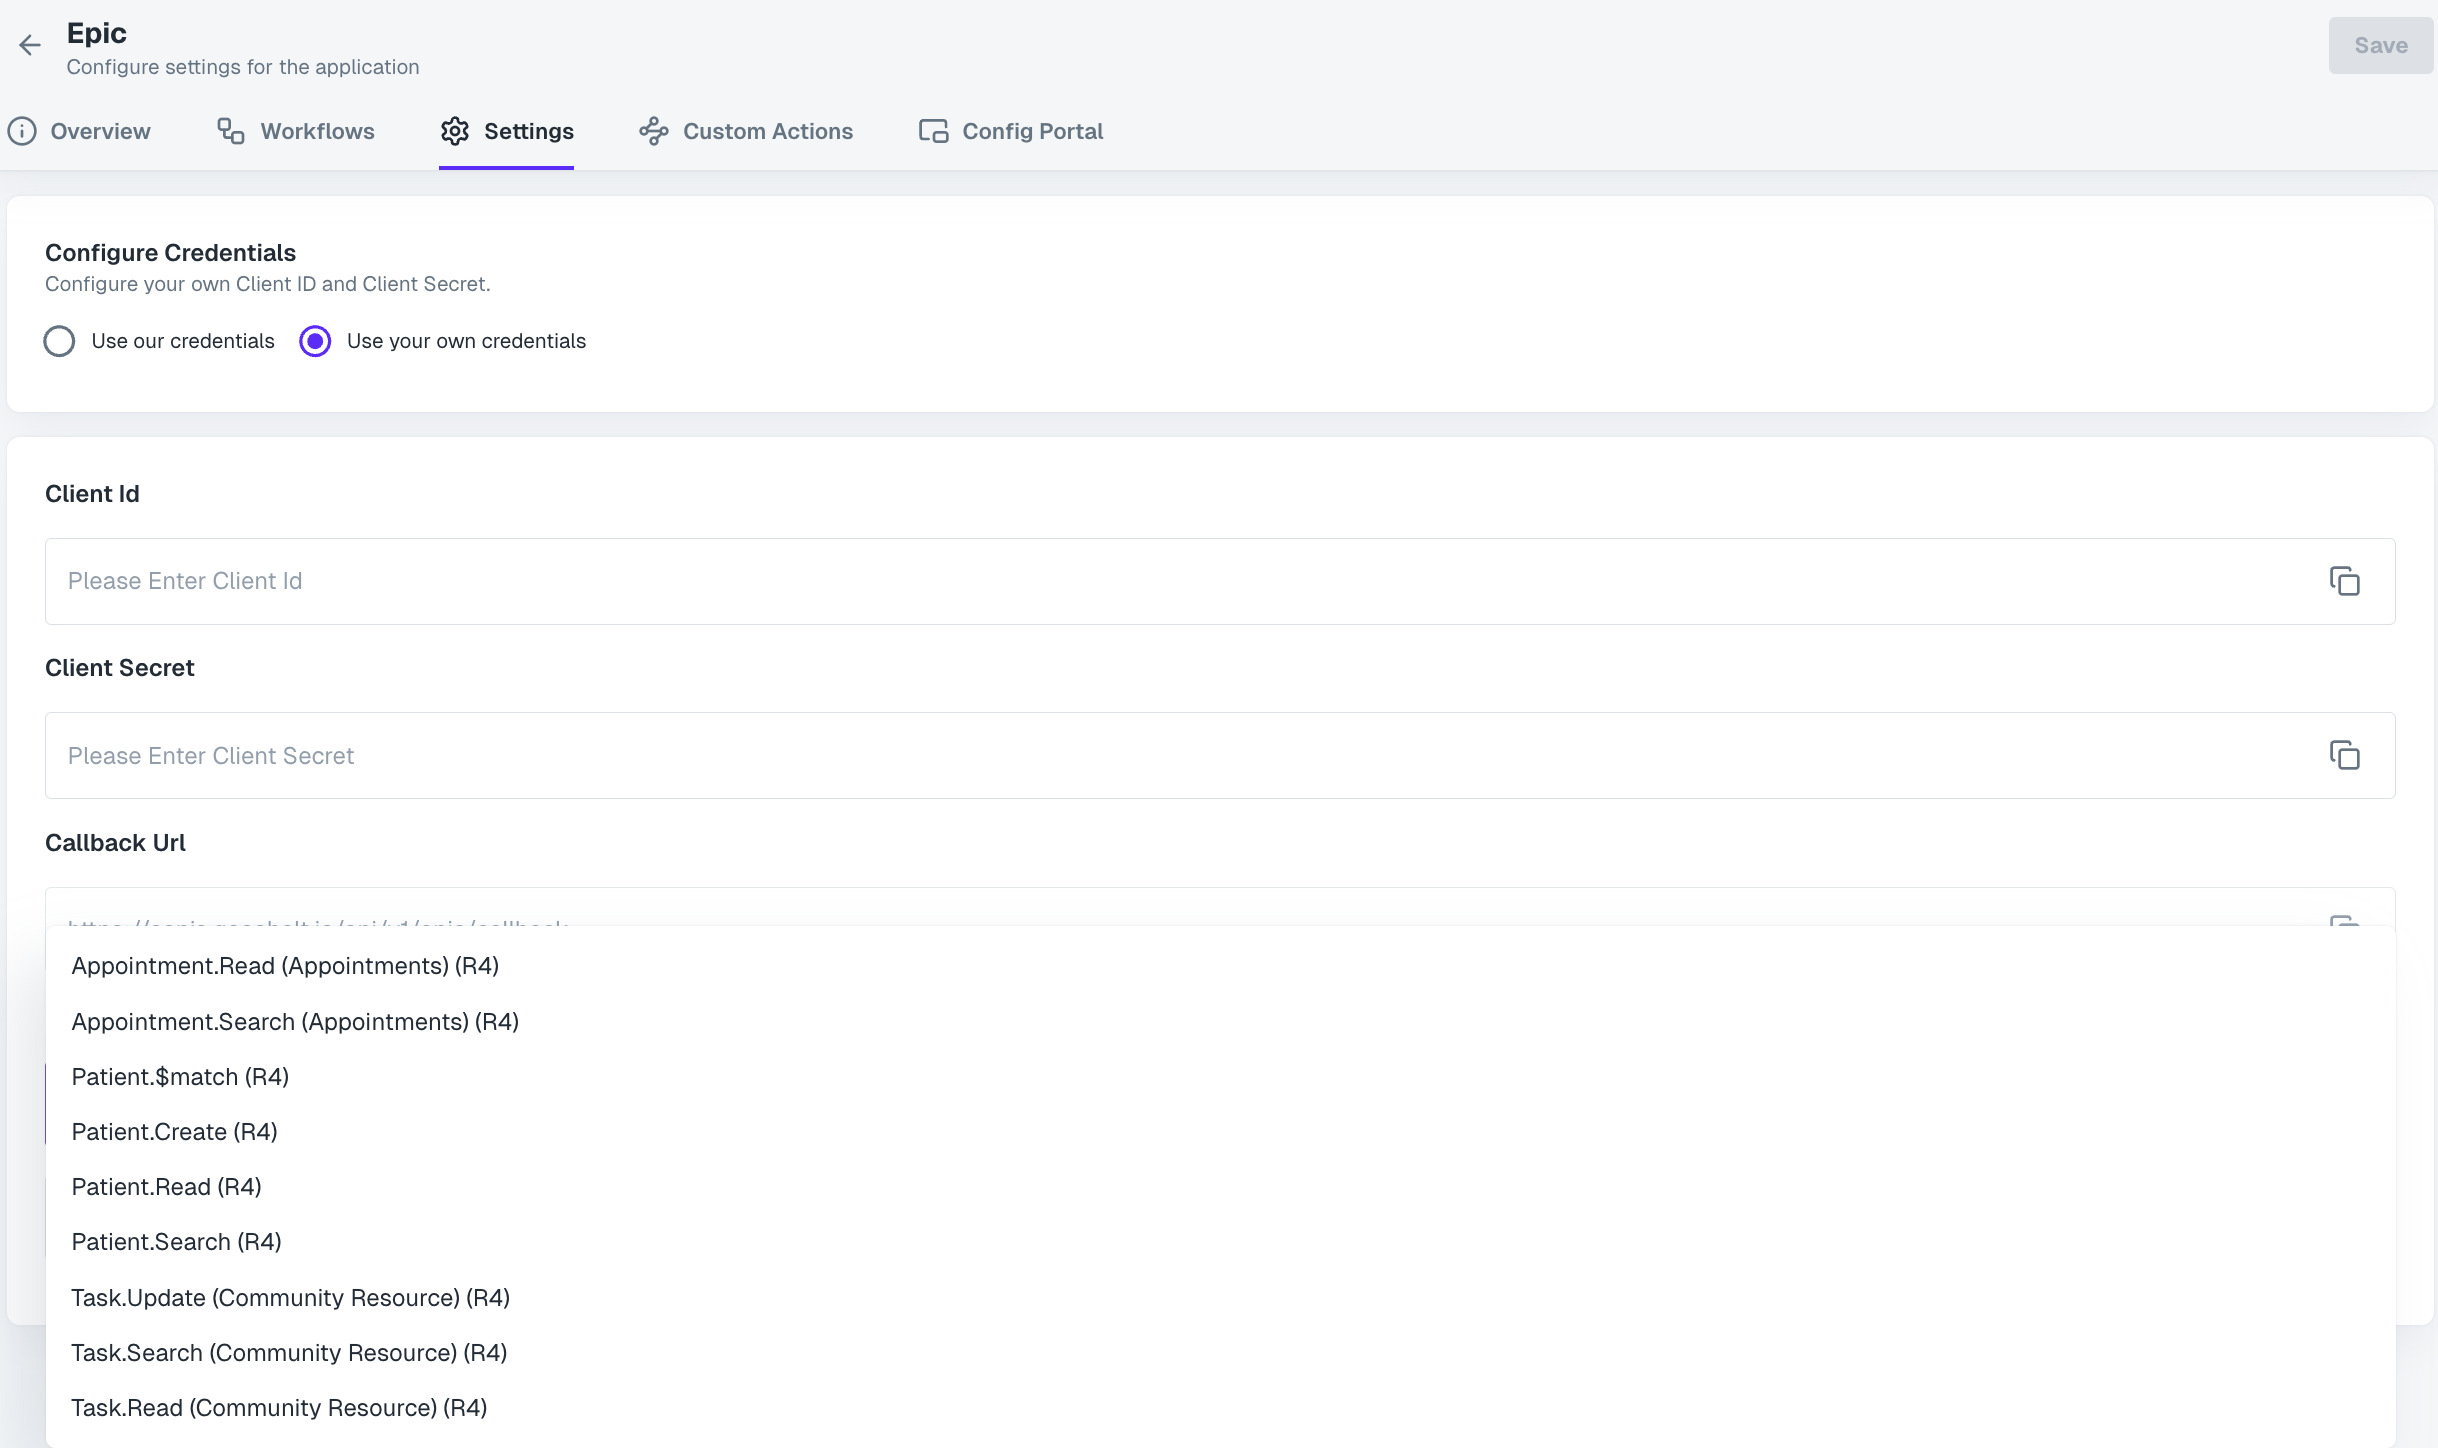Choose Patient.Read (R4) from the scope list
2438x1448 pixels.
[x=166, y=1186]
